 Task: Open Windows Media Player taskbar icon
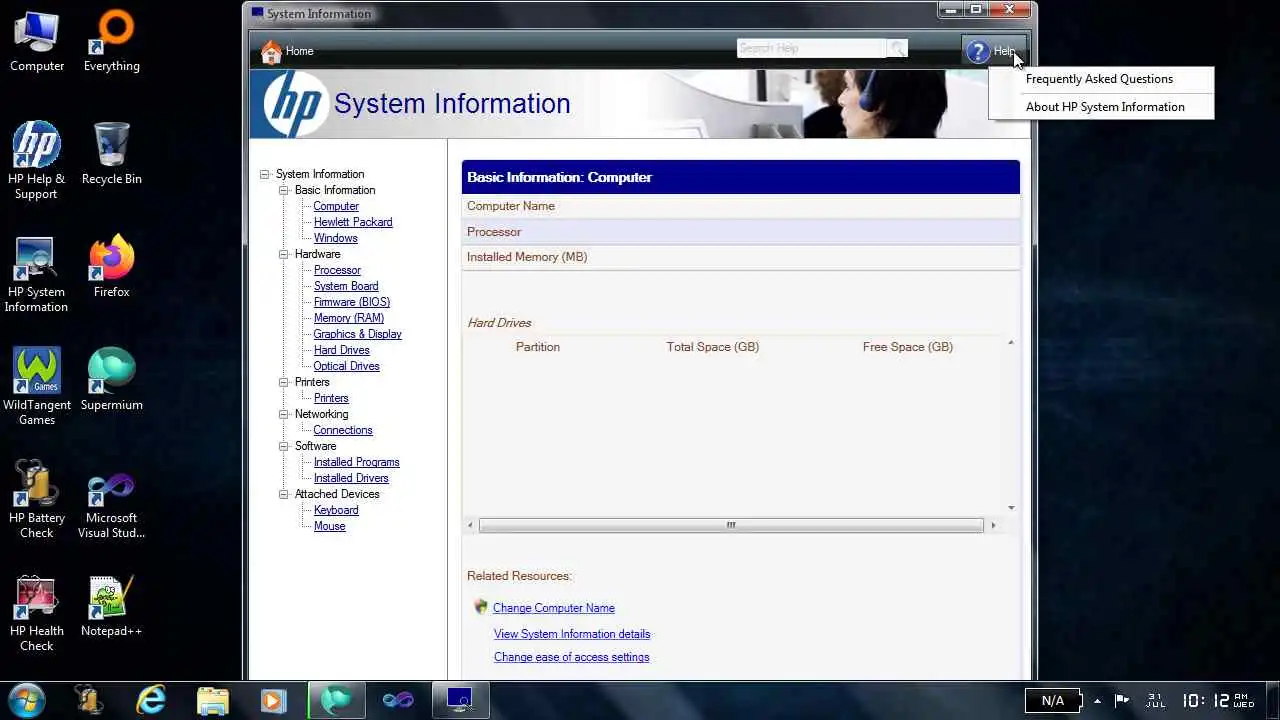(273, 700)
